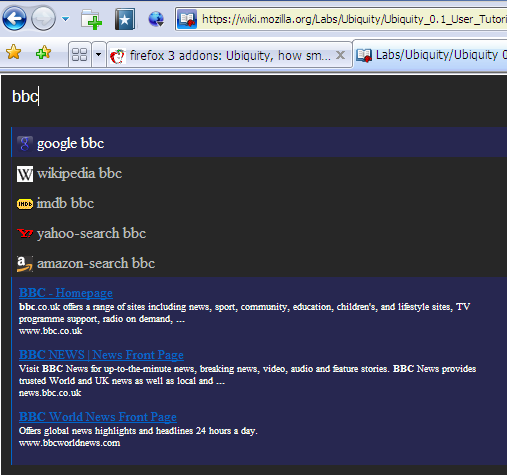Open a new tab with the green plus icon
This screenshot has width=507, height=475.
[x=91, y=19]
